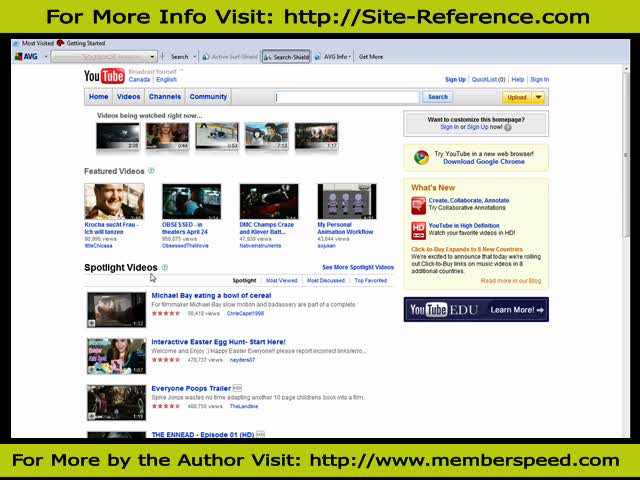Go to the Home tab

point(98,97)
